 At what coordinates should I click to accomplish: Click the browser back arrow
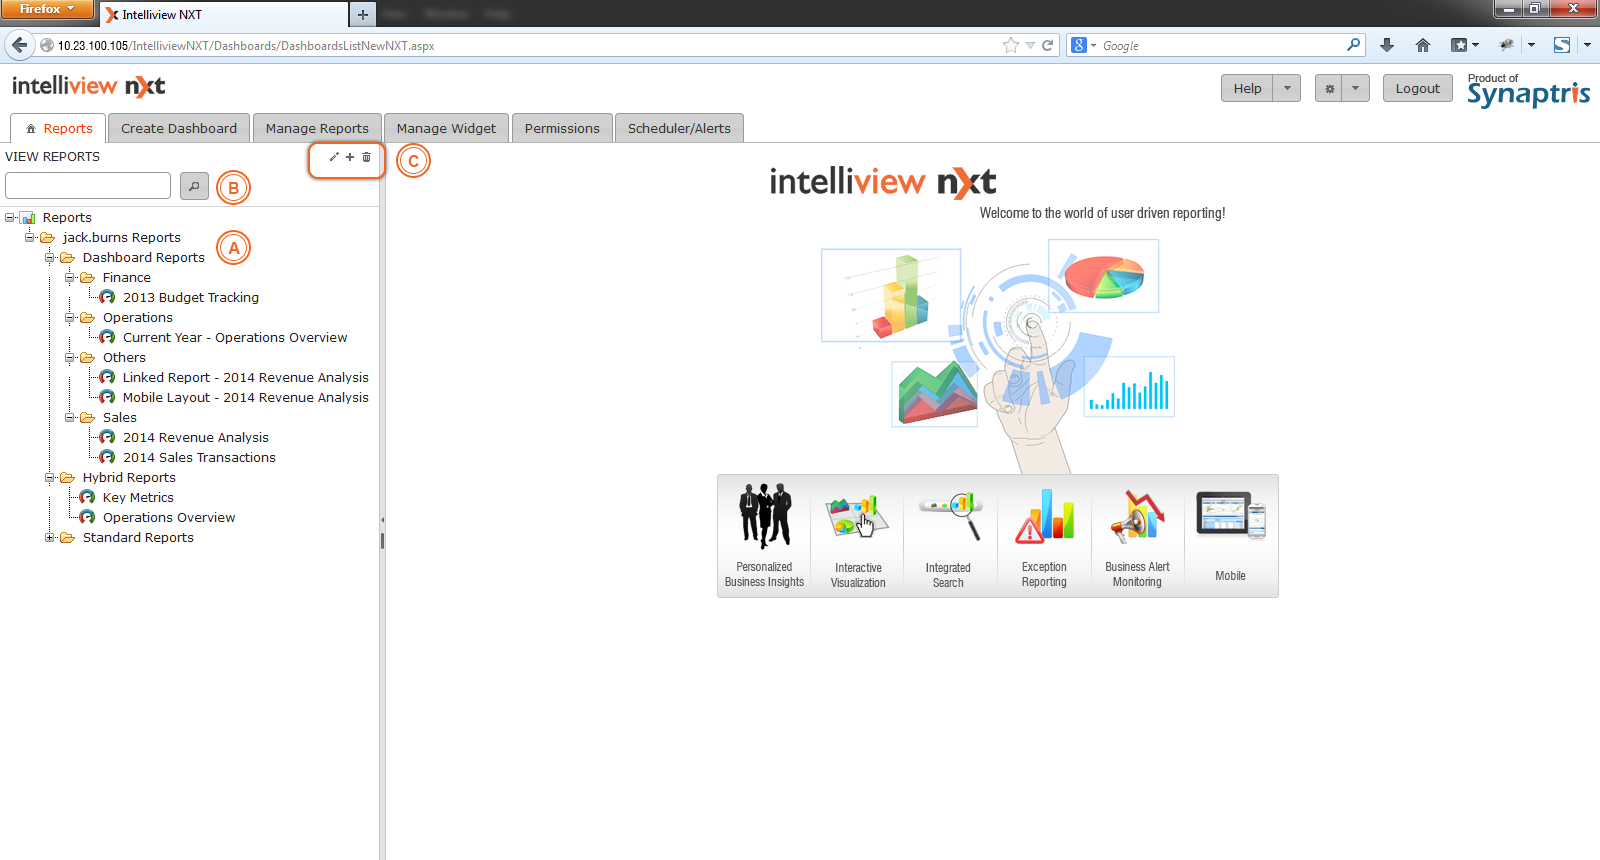tap(19, 45)
